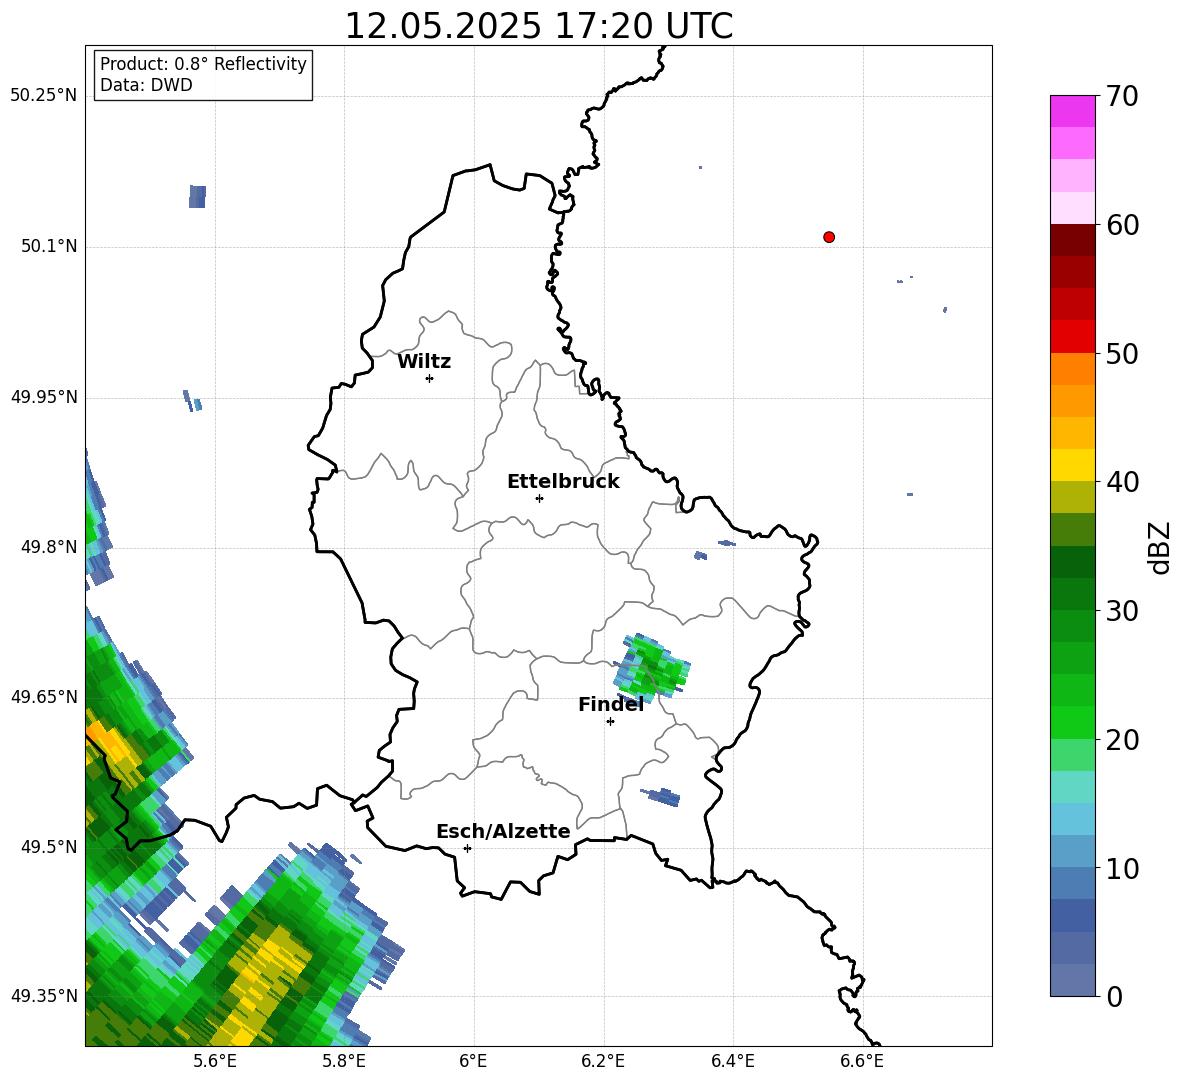1184x1081 pixels.
Task: Click the 60 value on the colorbar
Action: [1122, 225]
